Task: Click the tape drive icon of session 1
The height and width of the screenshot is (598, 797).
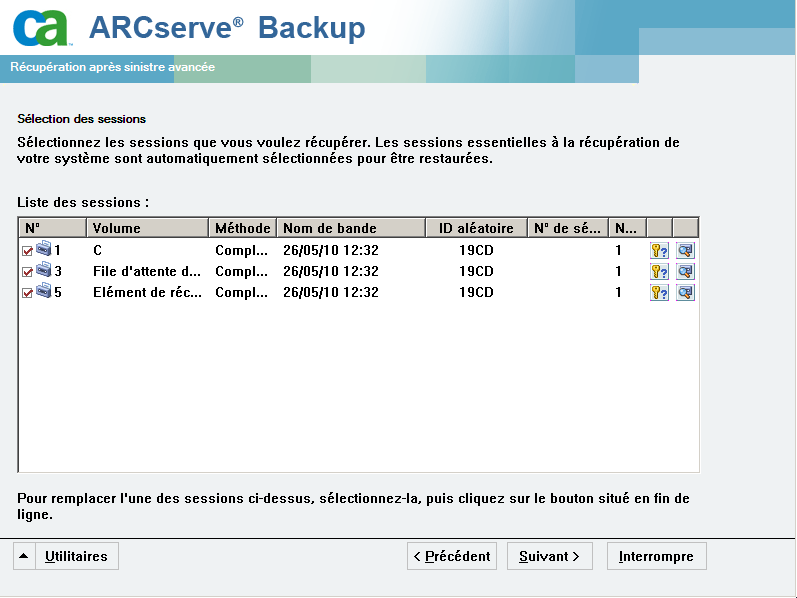Action: [x=44, y=248]
